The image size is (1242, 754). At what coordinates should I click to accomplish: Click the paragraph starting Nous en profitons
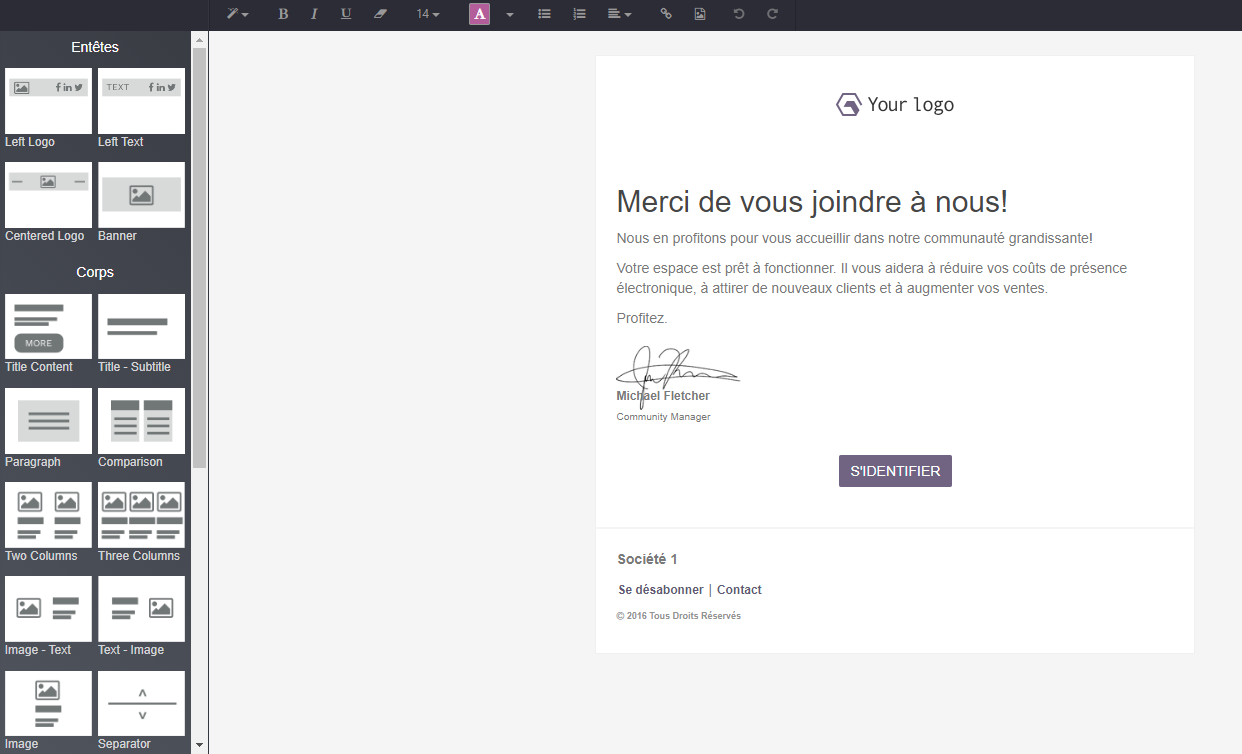click(x=855, y=239)
